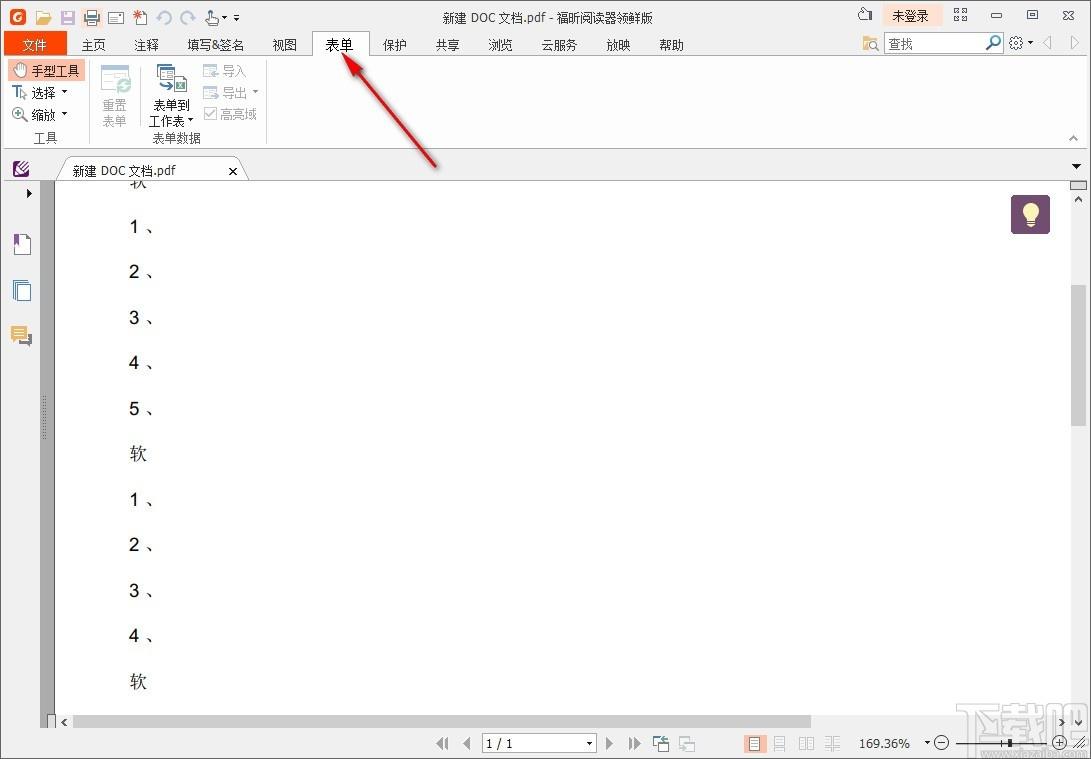The image size is (1091, 759).
Task: Open the 文件 menu
Action: pos(35,45)
